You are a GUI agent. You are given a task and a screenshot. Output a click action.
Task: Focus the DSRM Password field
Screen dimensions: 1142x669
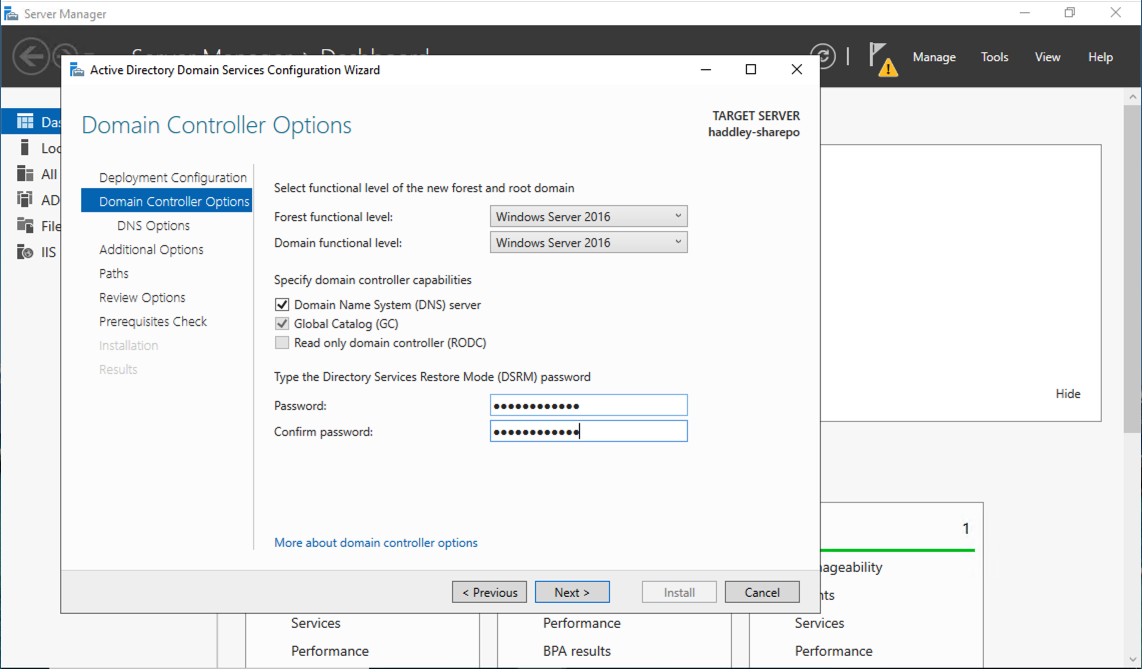(x=588, y=405)
